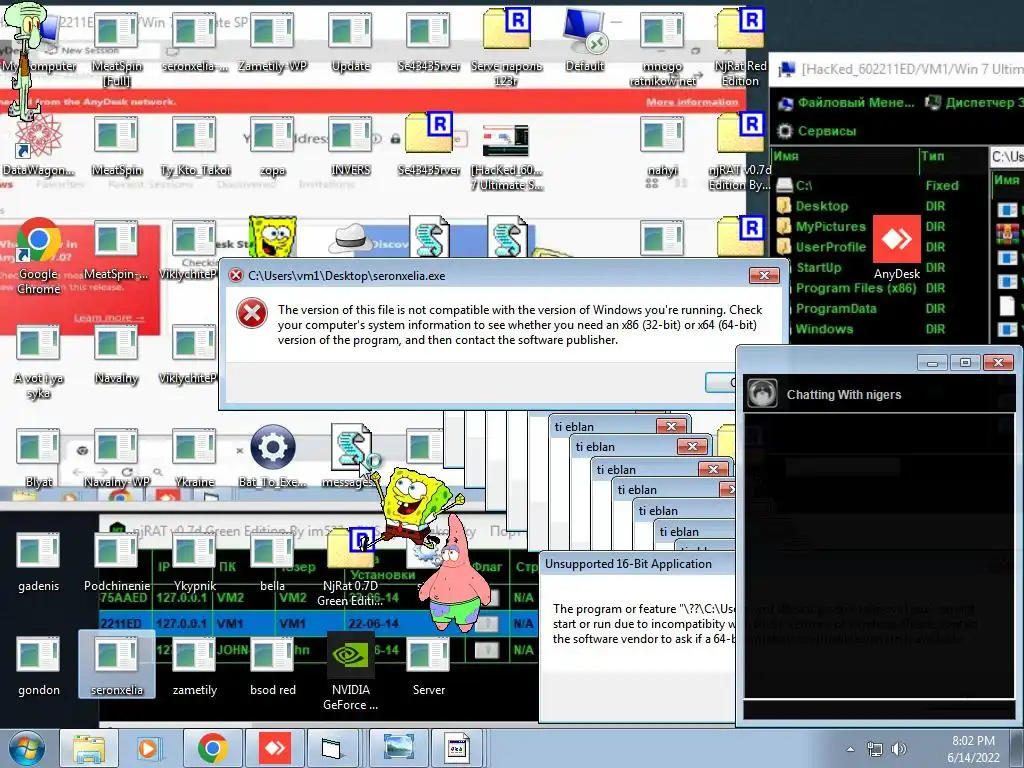Open the INVERS desktop icon
Image resolution: width=1024 pixels, height=768 pixels.
(x=351, y=145)
